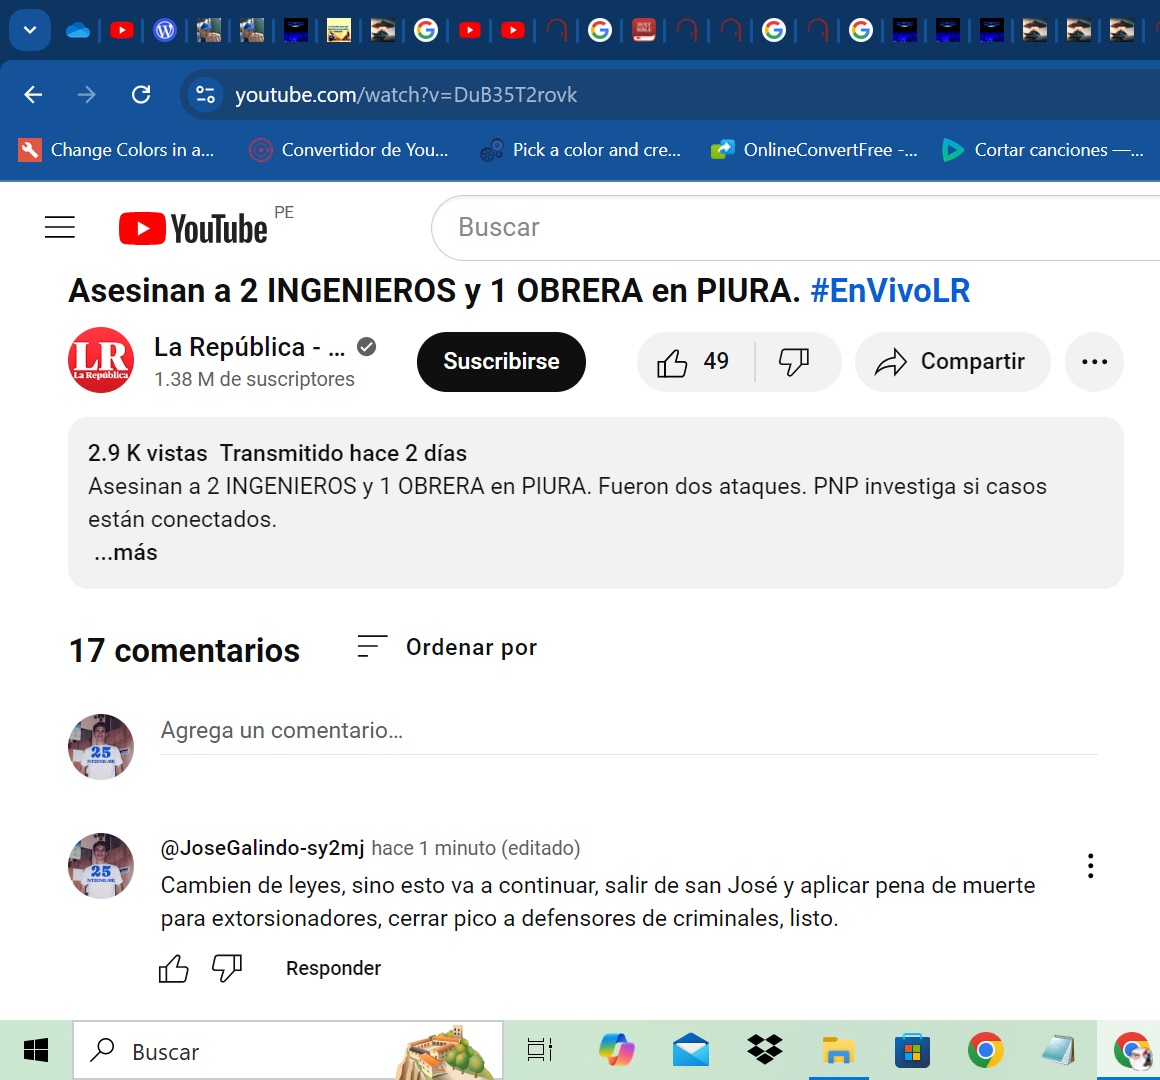Focus the Agrega un comentario field

628,731
